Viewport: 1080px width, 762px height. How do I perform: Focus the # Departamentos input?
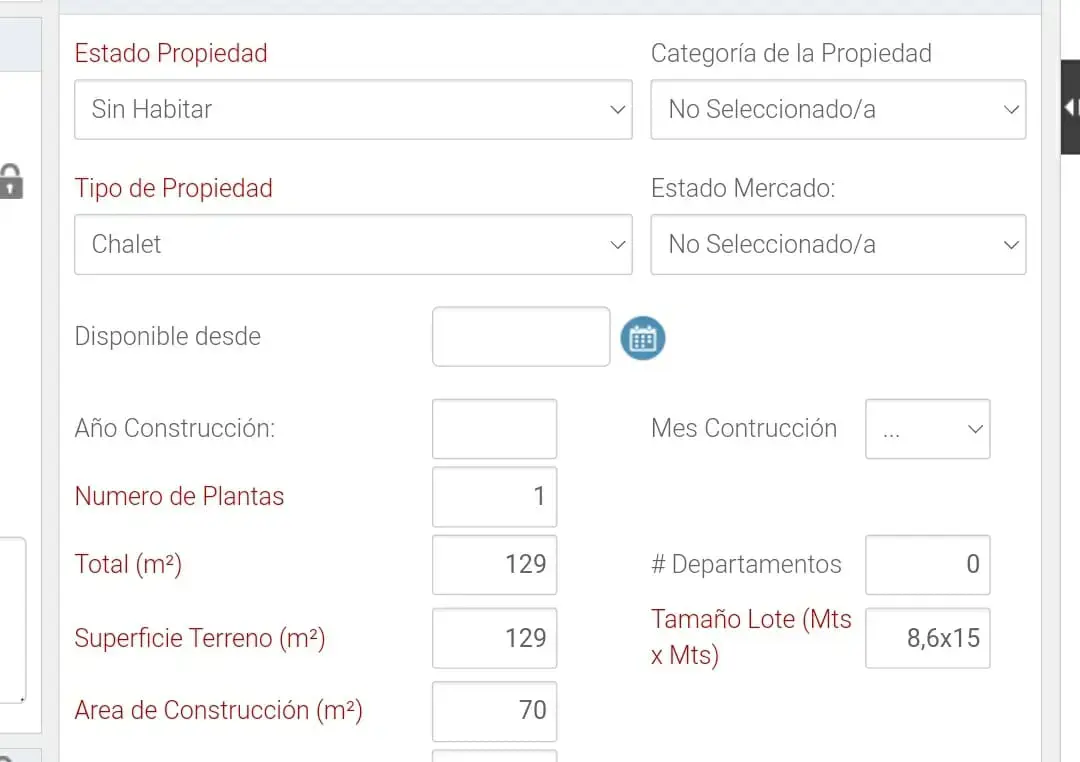pos(927,565)
